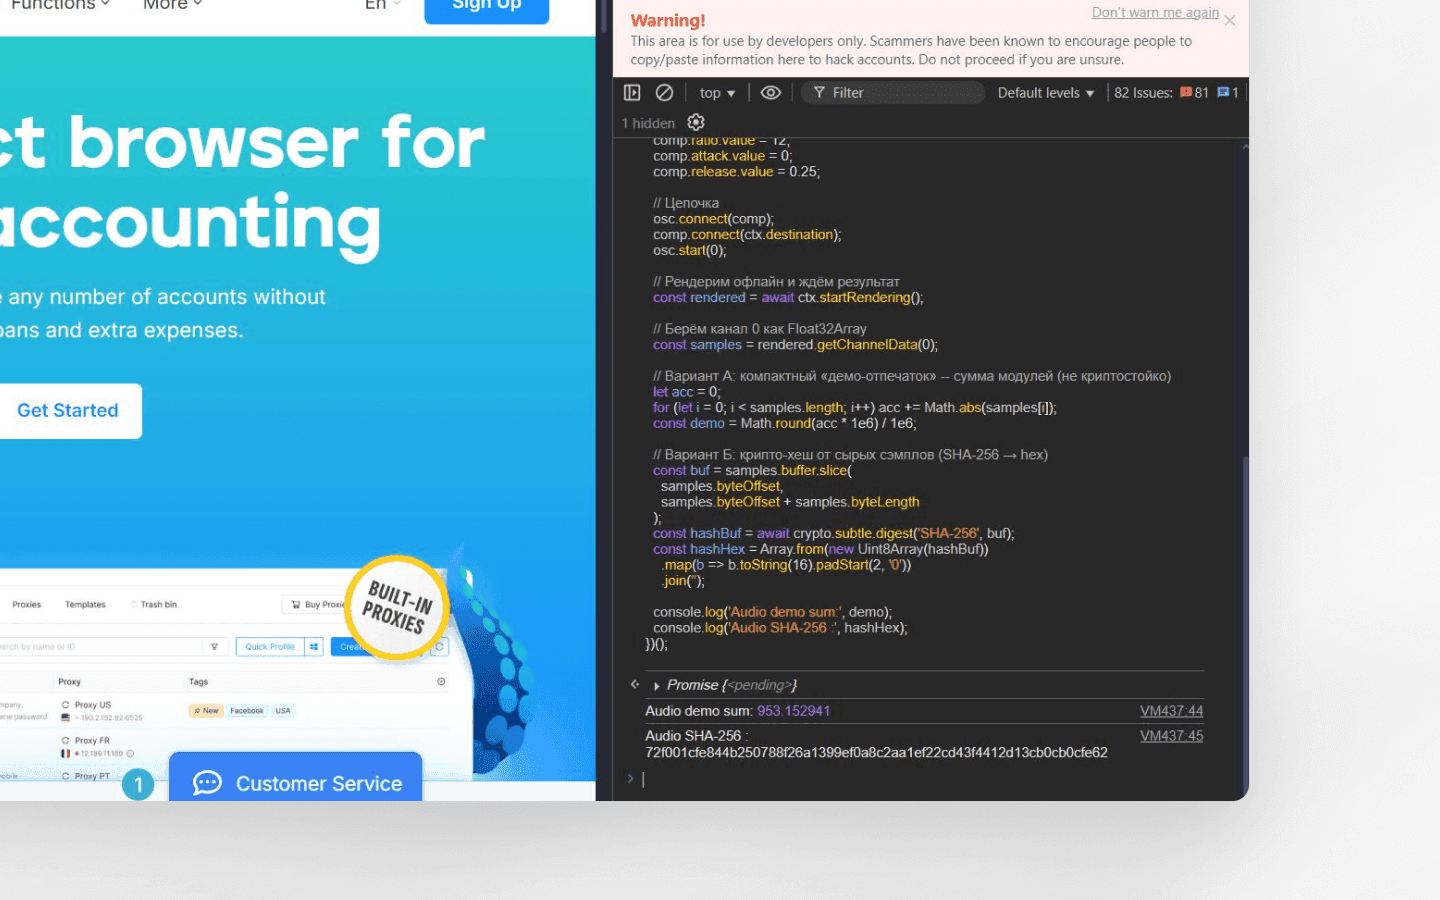Image resolution: width=1440 pixels, height=900 pixels.
Task: Click the console vertical scrollbar thumb
Action: pyautogui.click(x=1245, y=625)
